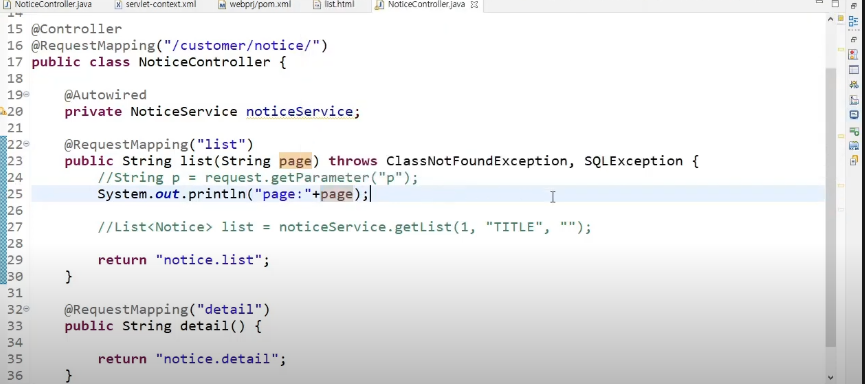
Task: Collapse the list method at line 22
Action: [x=26, y=144]
